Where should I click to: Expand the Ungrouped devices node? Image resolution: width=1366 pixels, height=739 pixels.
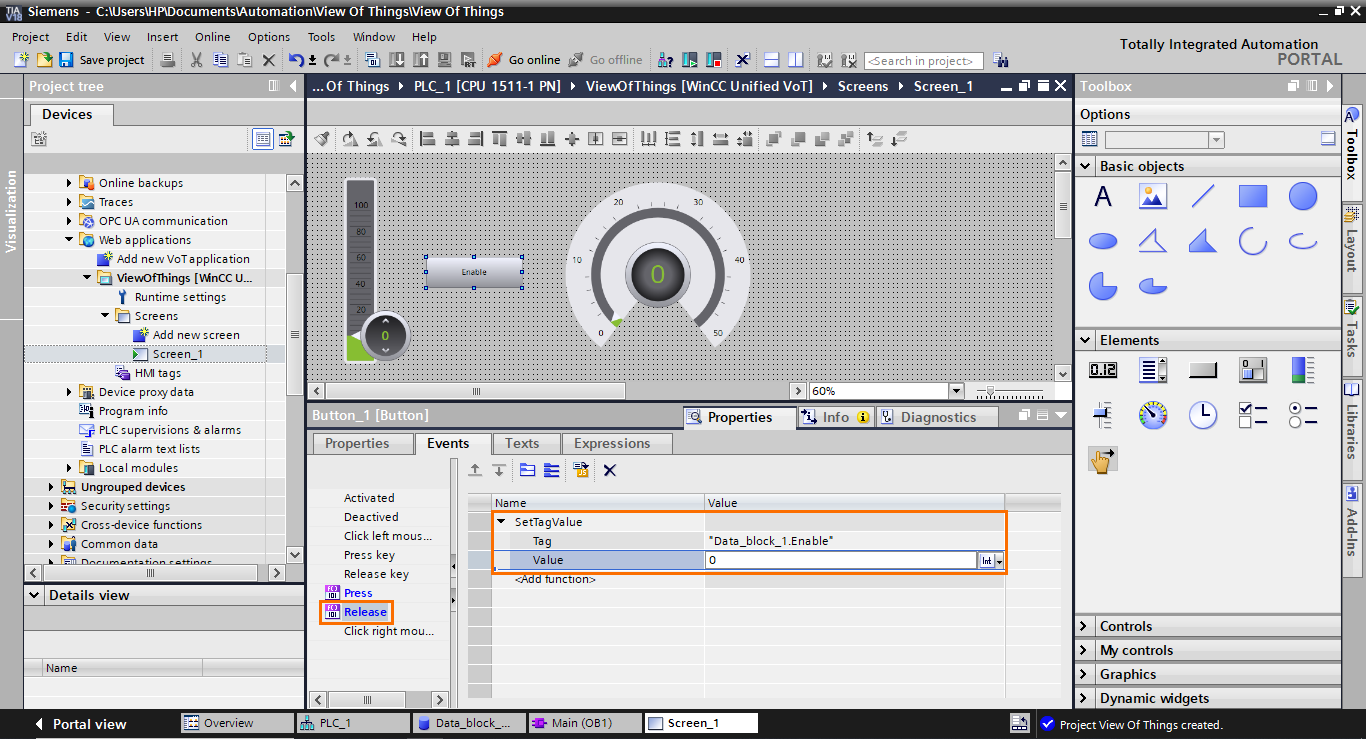pyautogui.click(x=52, y=487)
